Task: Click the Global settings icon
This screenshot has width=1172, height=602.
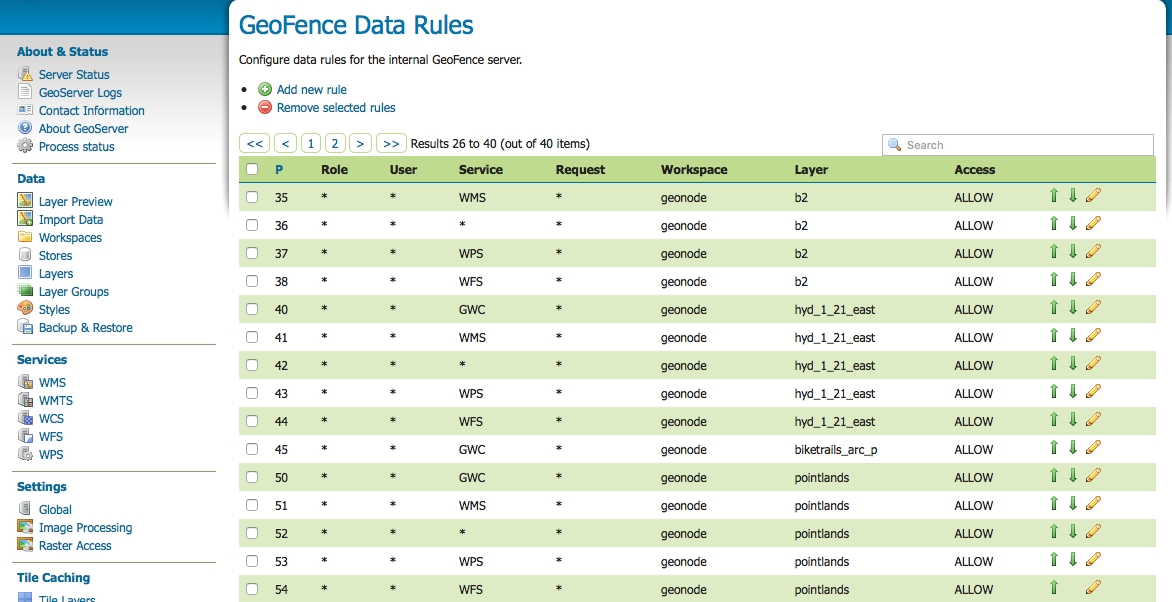Action: pos(25,509)
